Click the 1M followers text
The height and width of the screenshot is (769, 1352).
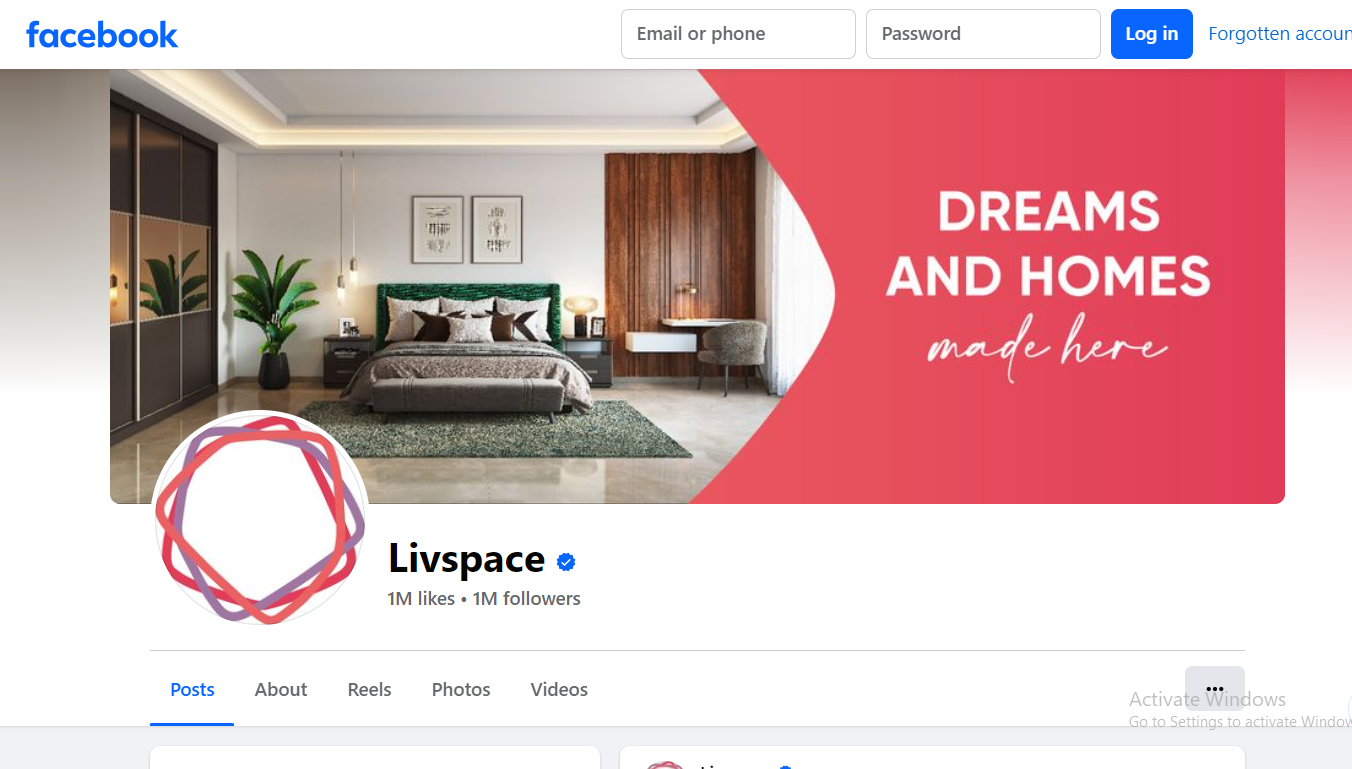[x=526, y=599]
